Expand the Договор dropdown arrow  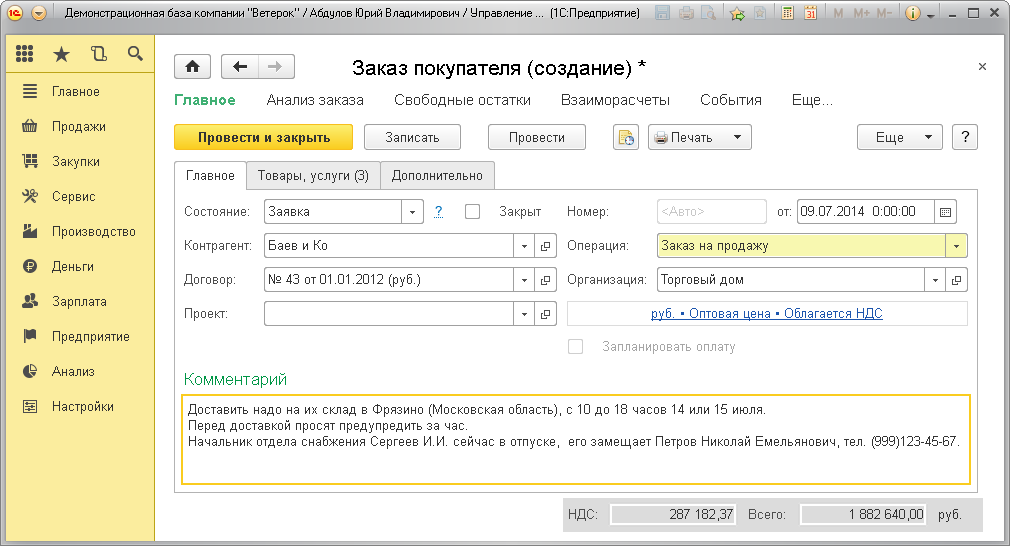(x=524, y=279)
